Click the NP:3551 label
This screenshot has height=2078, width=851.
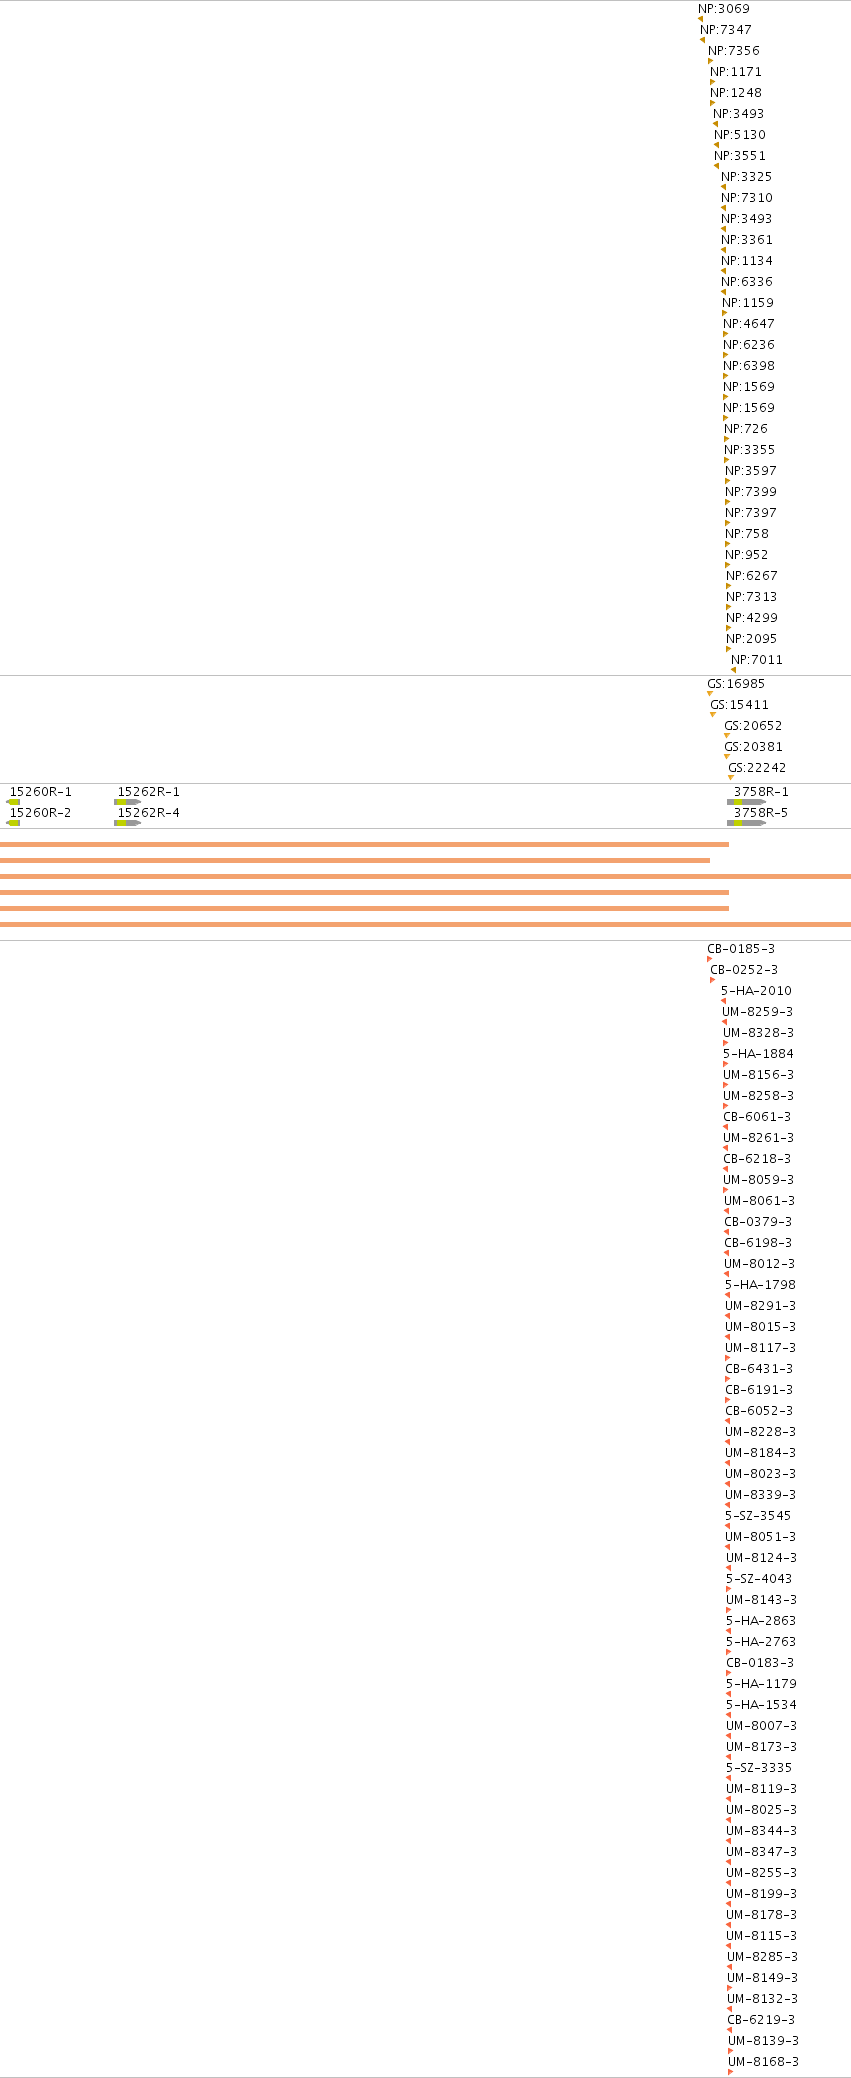740,156
